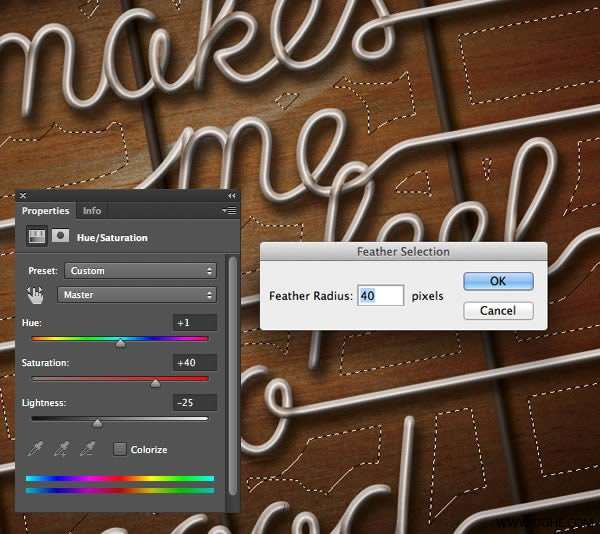
Task: Click the 'Saturation:' label
Action: tap(45, 363)
